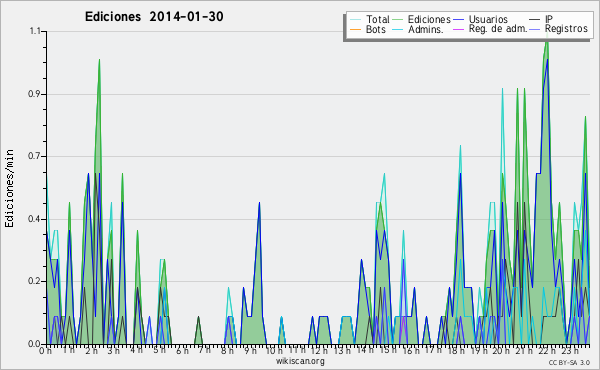This screenshot has width=600, height=370.
Task: Select the 12 h tick on time axis
Action: (x=319, y=350)
